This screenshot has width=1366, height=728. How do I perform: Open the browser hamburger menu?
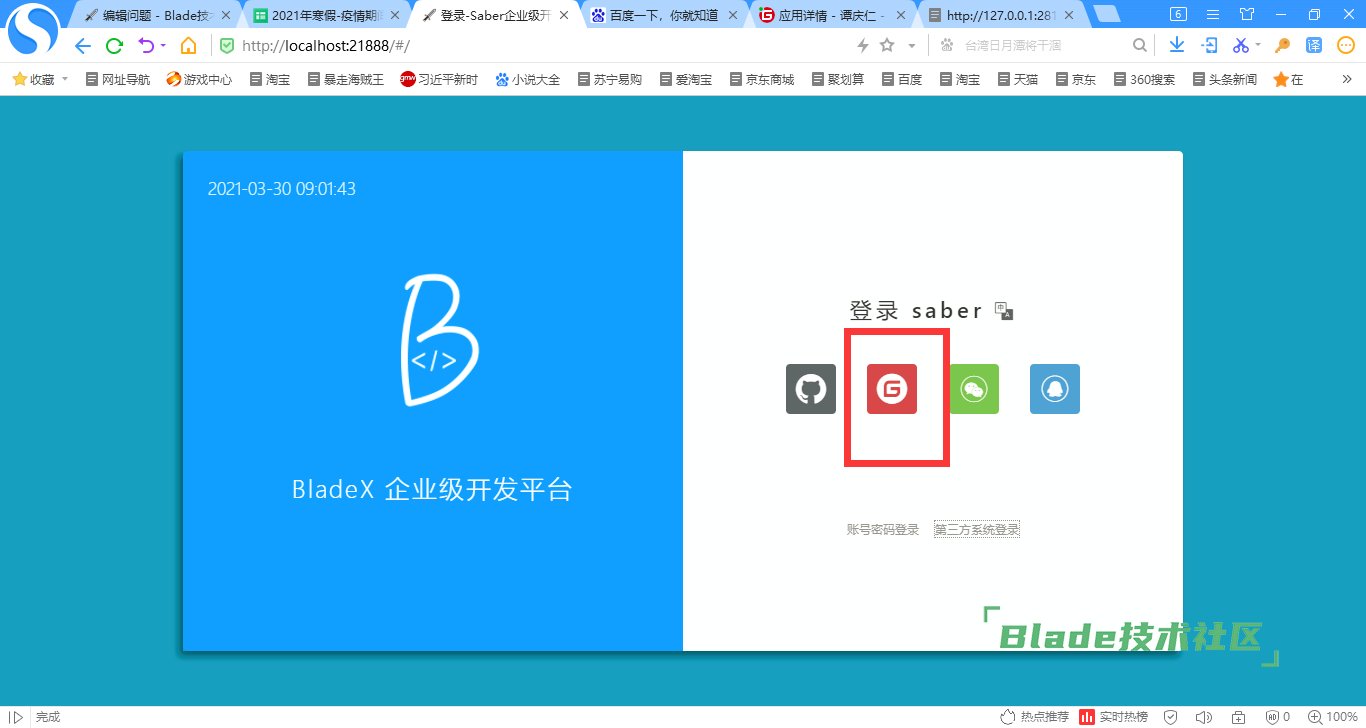point(1213,14)
